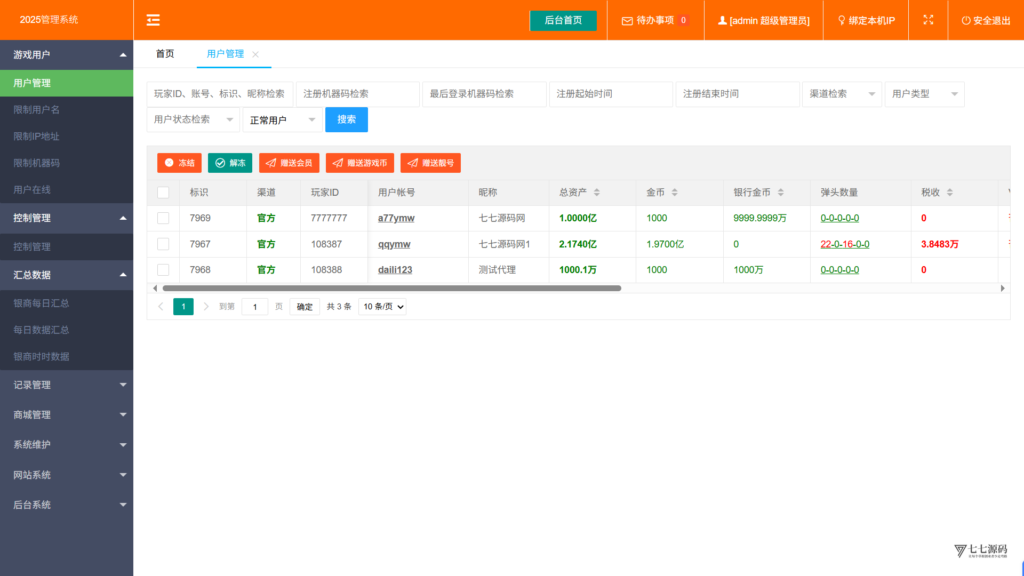
Task: Click horizontal scrollbar right arrow
Action: 1002,288
